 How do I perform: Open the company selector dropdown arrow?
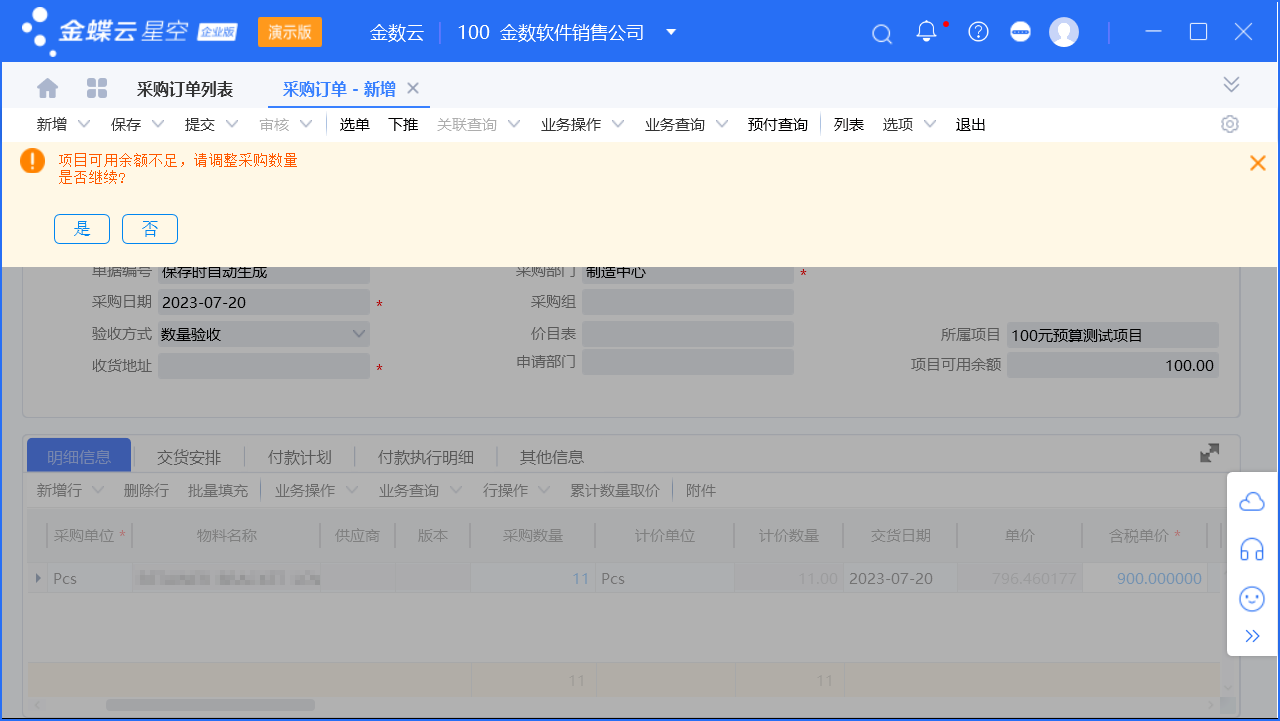tap(671, 32)
